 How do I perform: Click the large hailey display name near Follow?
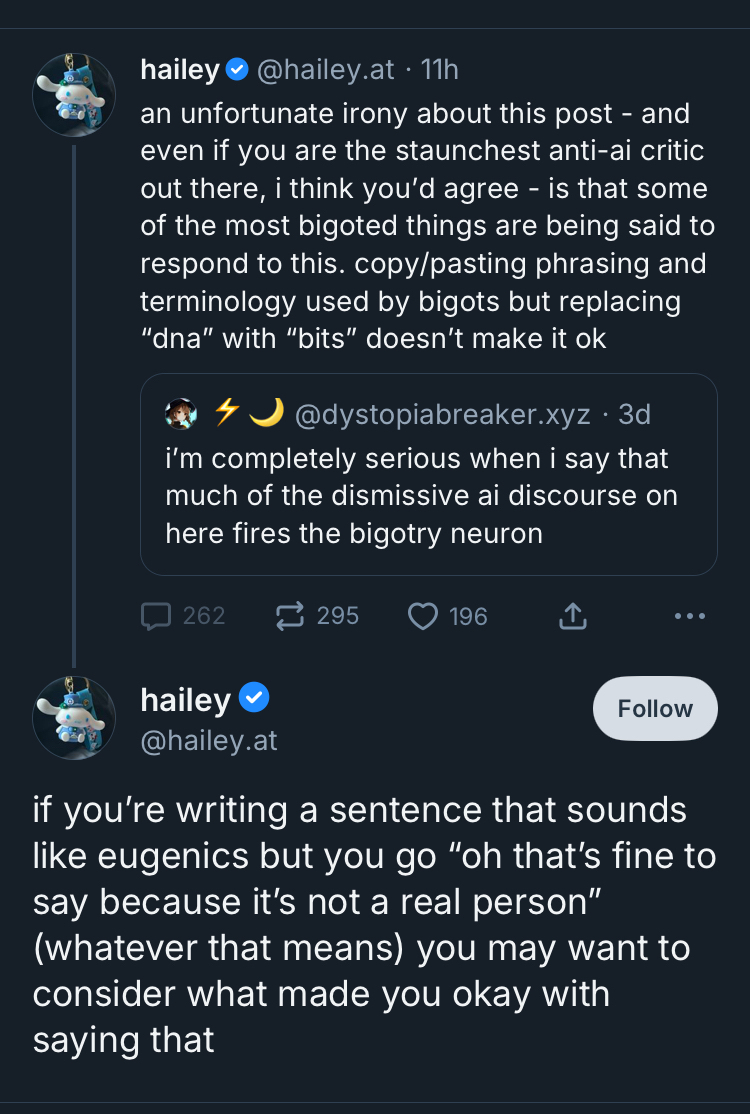[x=186, y=699]
